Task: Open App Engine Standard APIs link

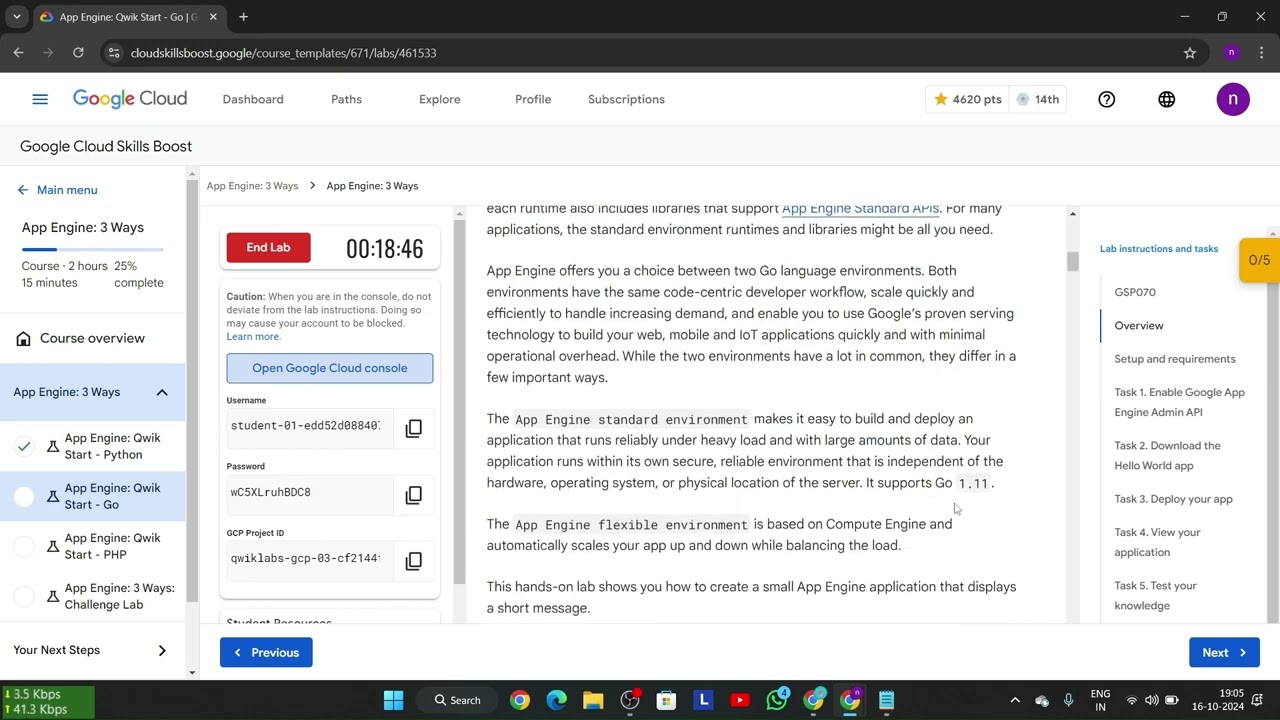Action: coord(860,209)
